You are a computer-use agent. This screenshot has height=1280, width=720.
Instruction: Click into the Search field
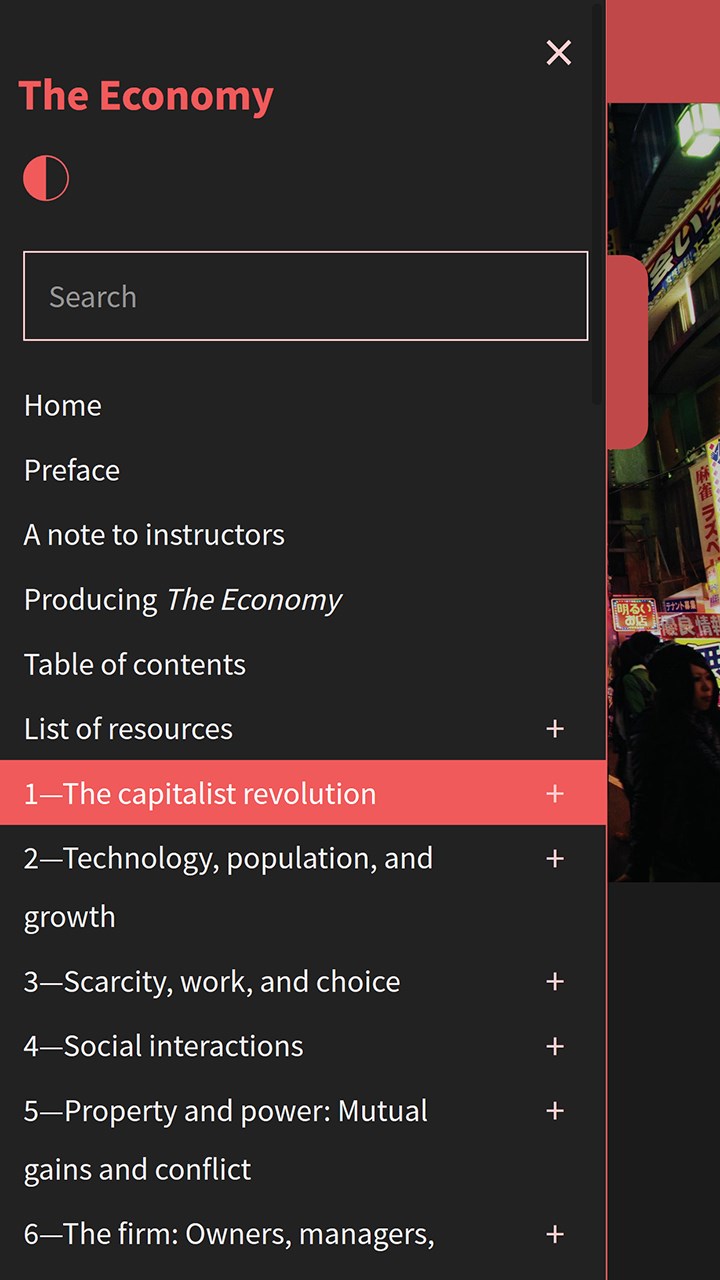coord(305,297)
